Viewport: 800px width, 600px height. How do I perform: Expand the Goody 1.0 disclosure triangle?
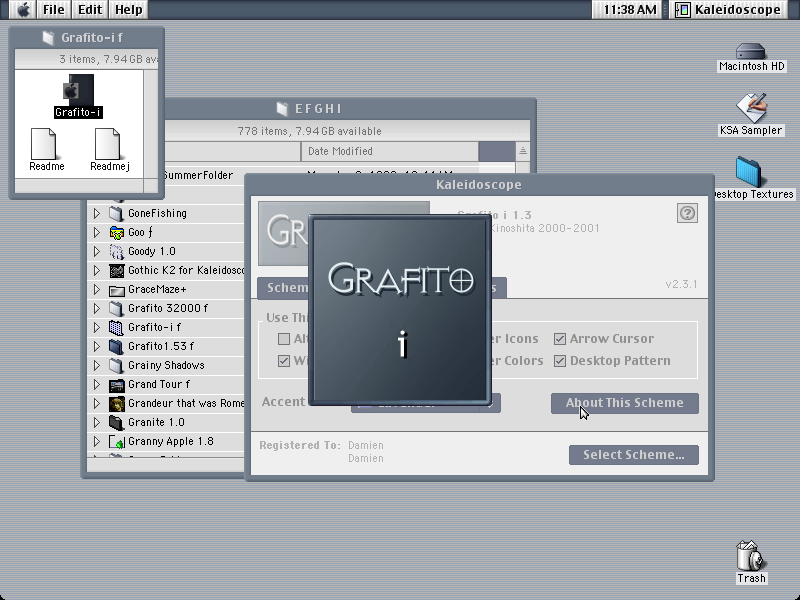click(x=96, y=252)
